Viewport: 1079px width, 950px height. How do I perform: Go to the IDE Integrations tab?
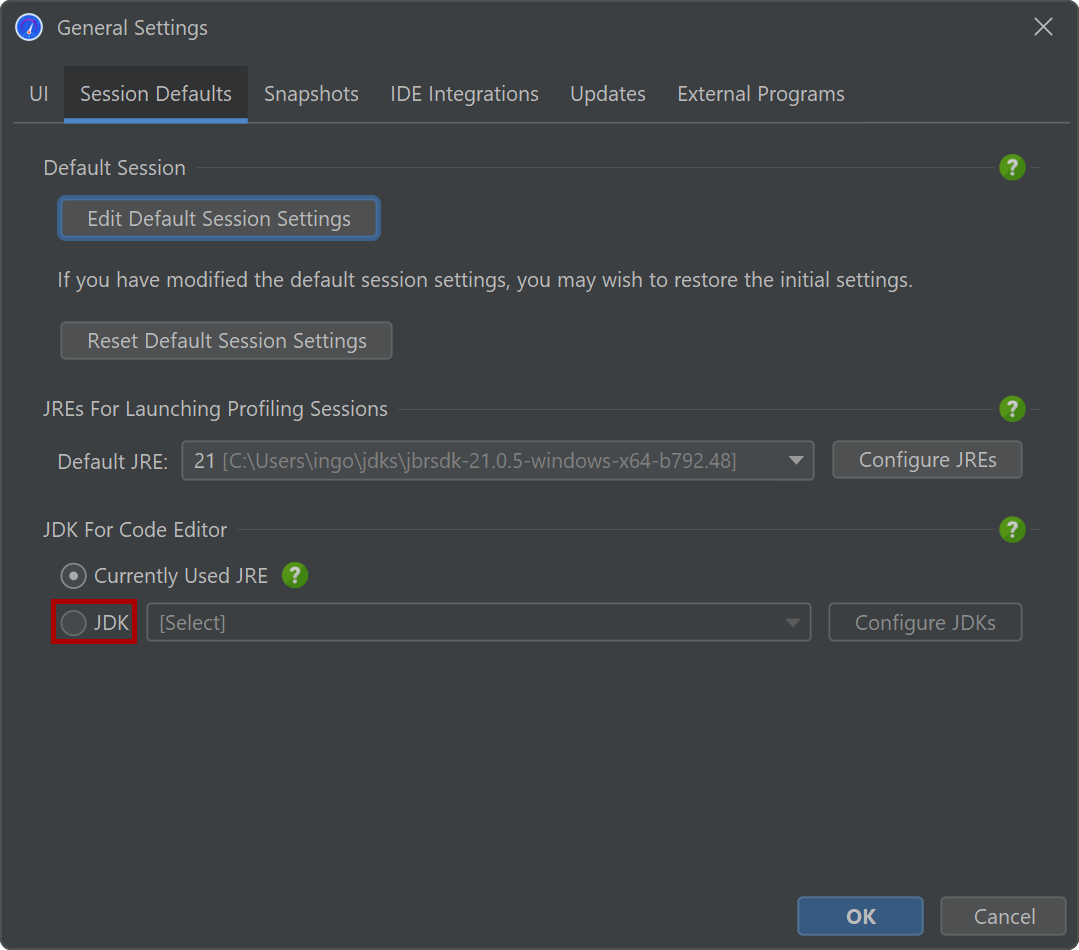pyautogui.click(x=464, y=94)
